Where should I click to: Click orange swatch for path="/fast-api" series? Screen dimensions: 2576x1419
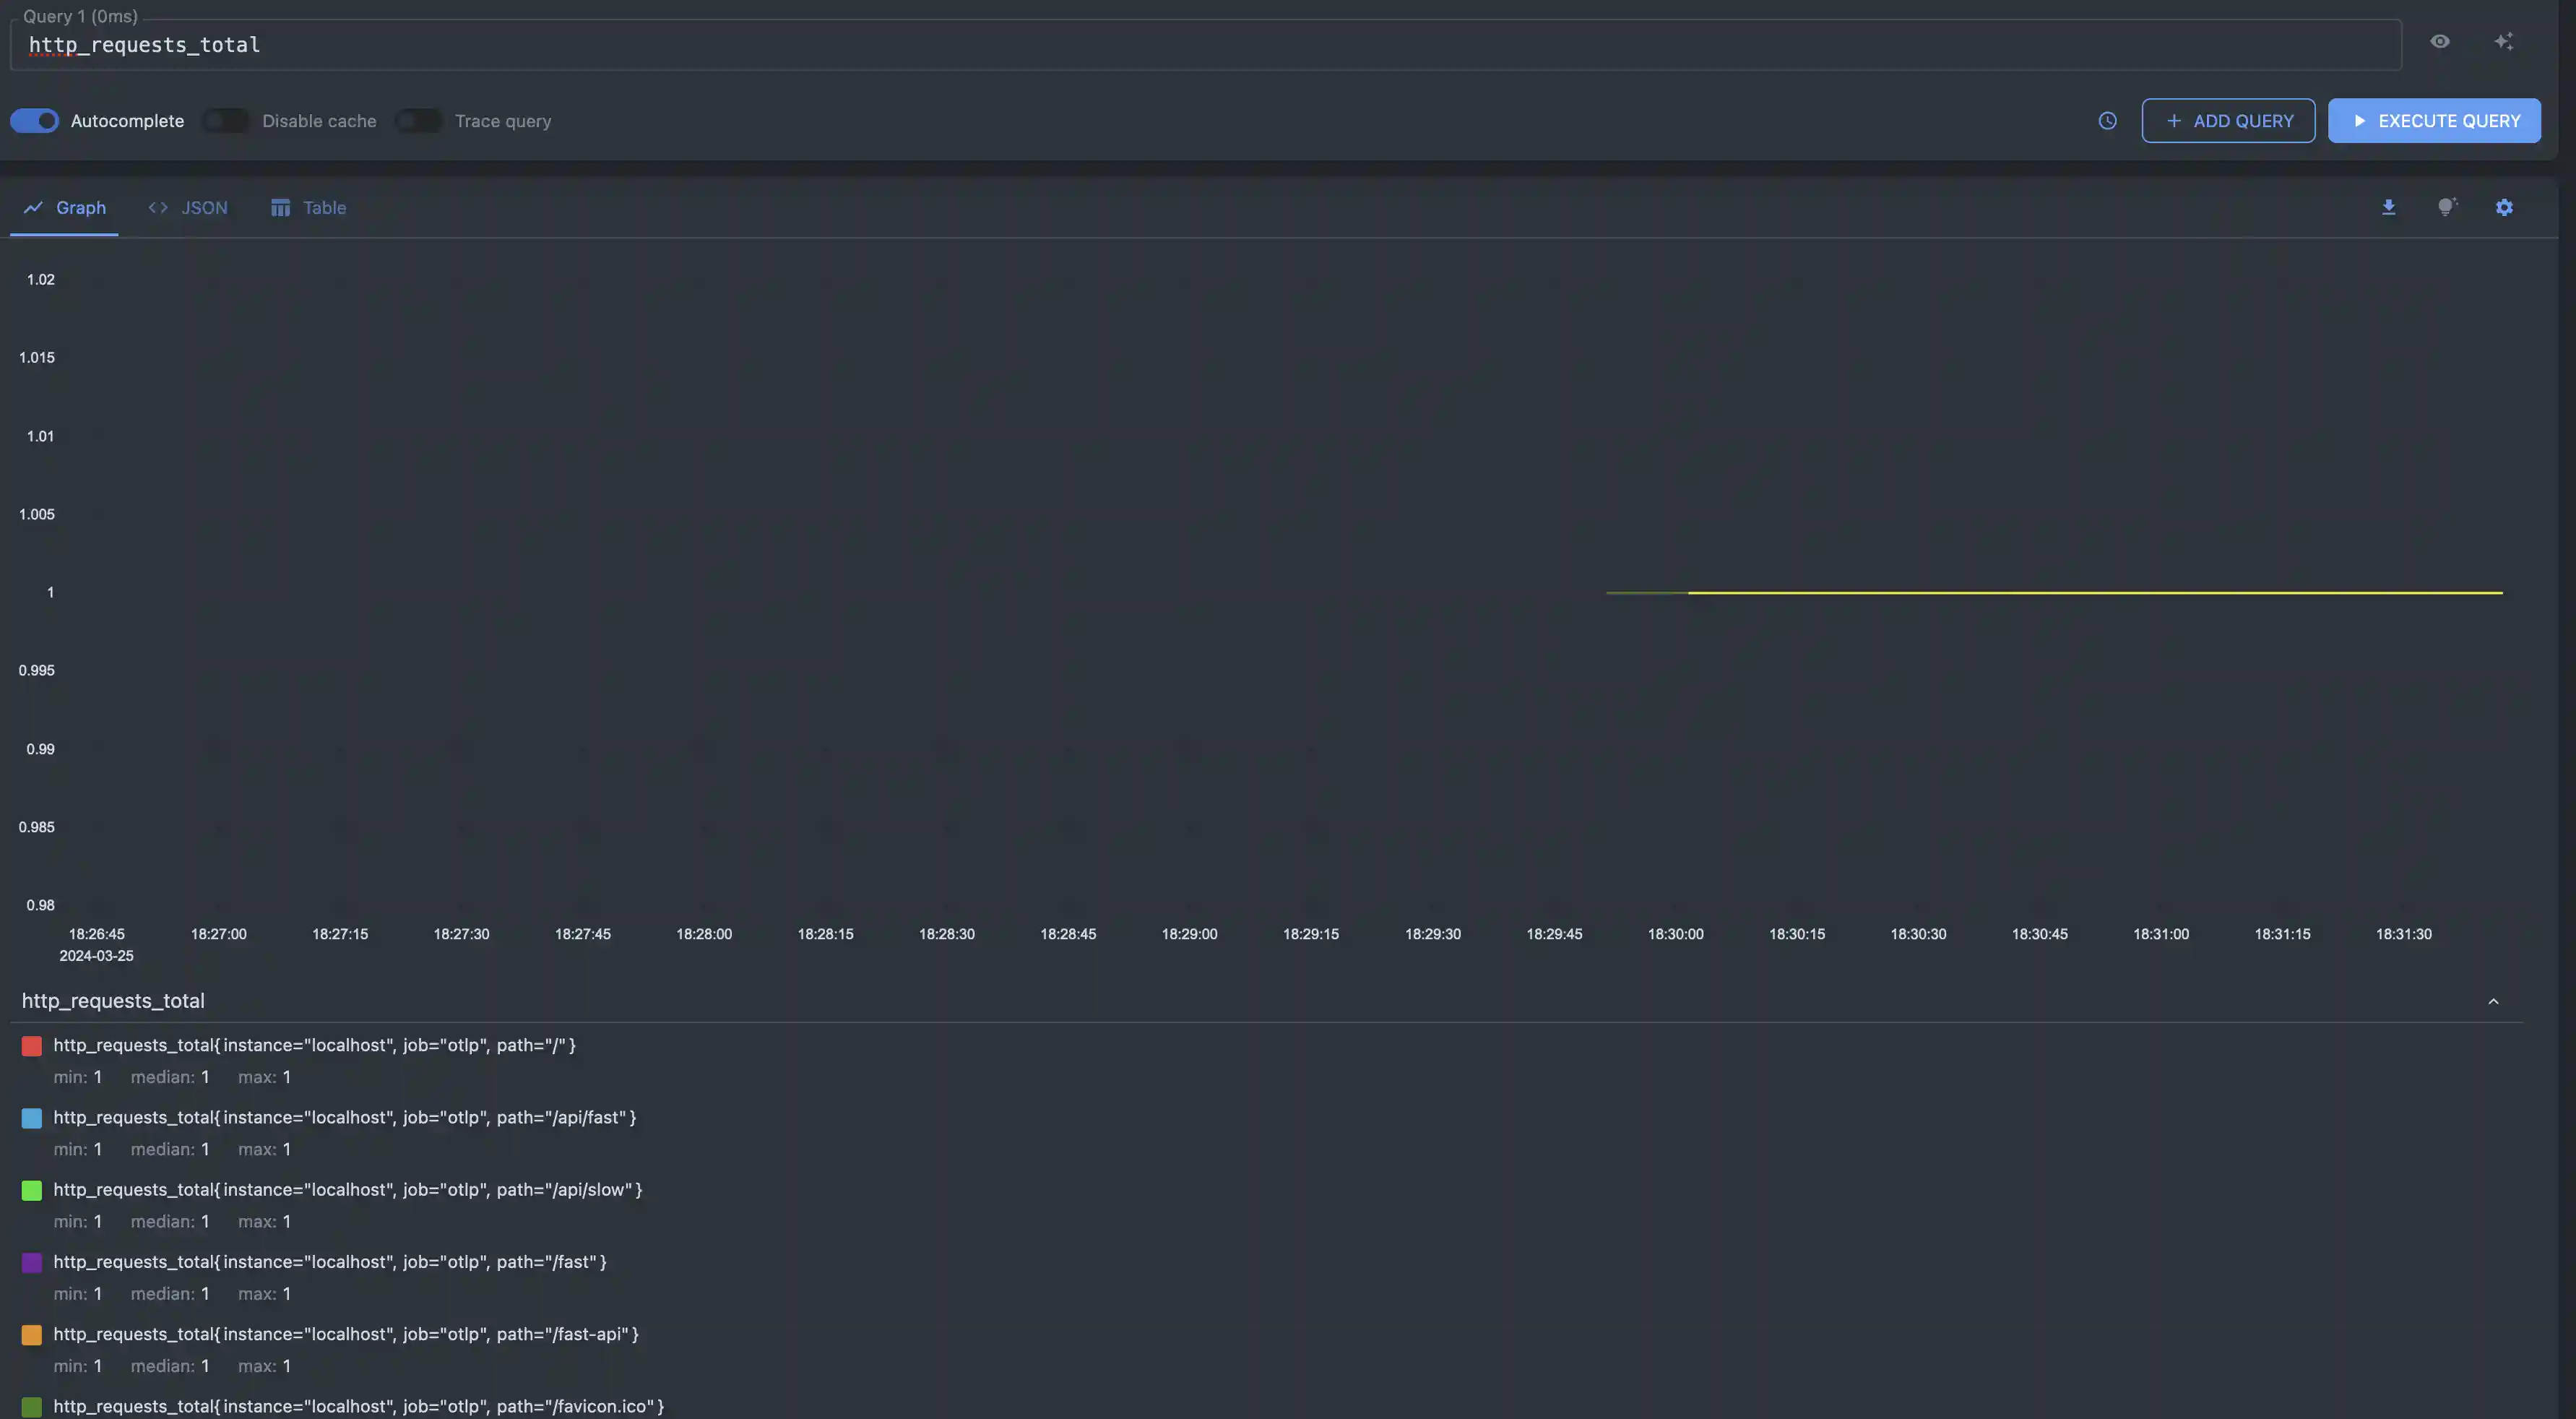coord(32,1335)
